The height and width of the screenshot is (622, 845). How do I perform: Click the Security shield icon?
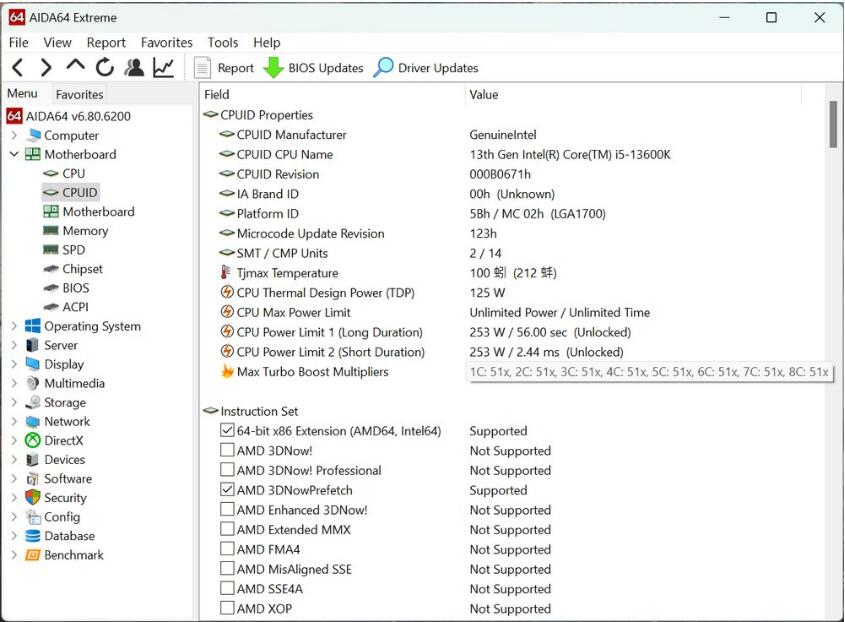tap(33, 497)
